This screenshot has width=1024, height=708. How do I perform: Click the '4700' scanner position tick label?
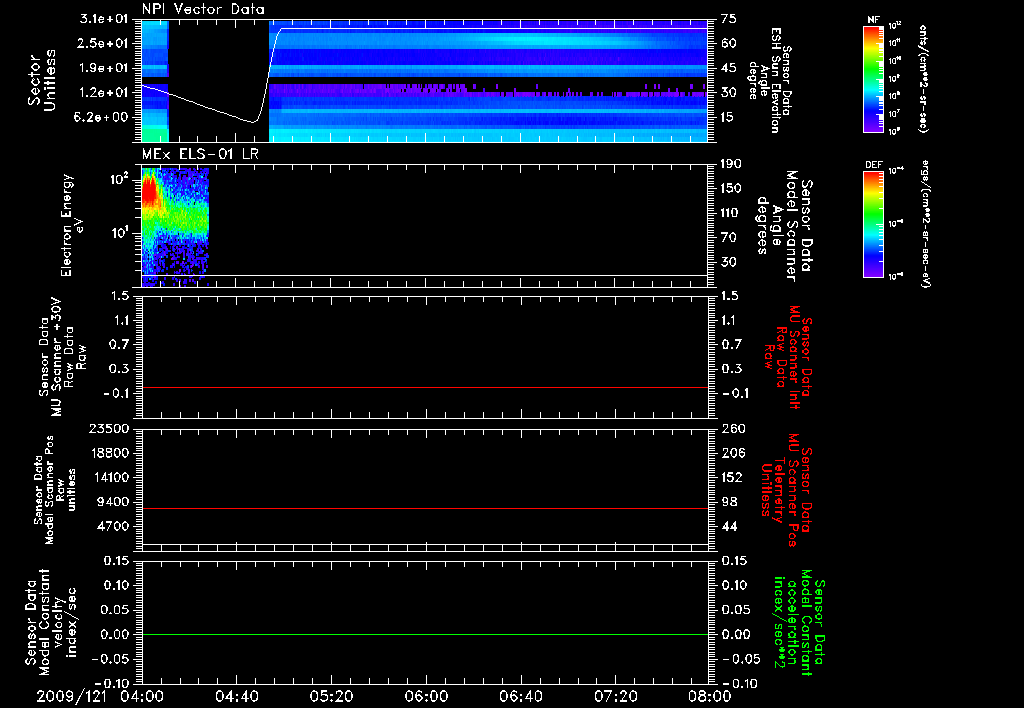pyautogui.click(x=114, y=526)
